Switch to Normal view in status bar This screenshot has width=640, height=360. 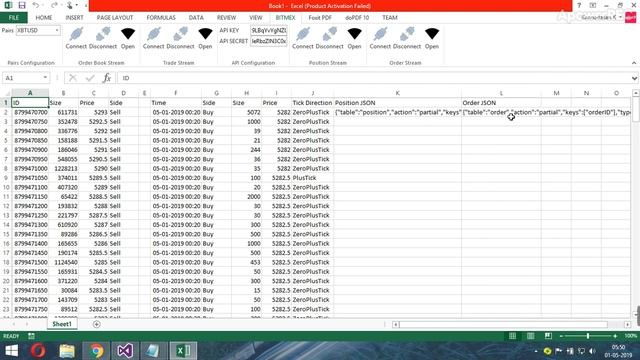pos(512,336)
